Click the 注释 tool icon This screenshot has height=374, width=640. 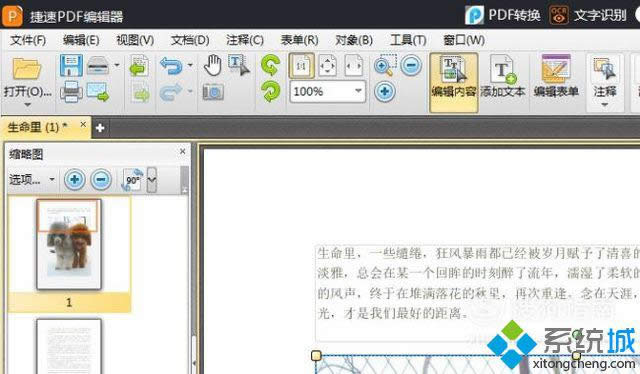coord(605,69)
